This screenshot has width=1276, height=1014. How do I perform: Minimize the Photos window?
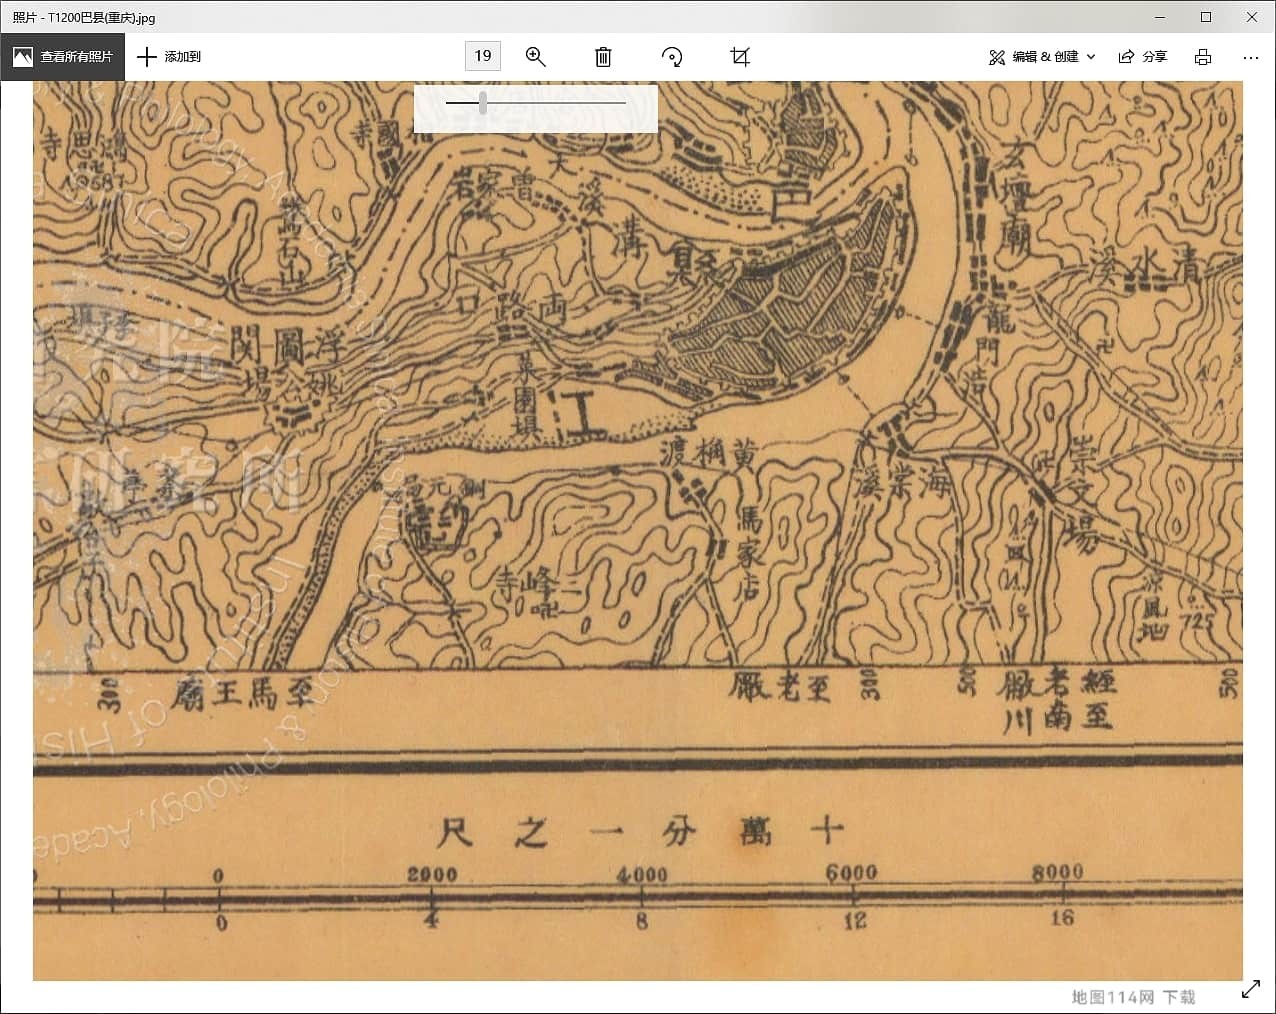1160,17
